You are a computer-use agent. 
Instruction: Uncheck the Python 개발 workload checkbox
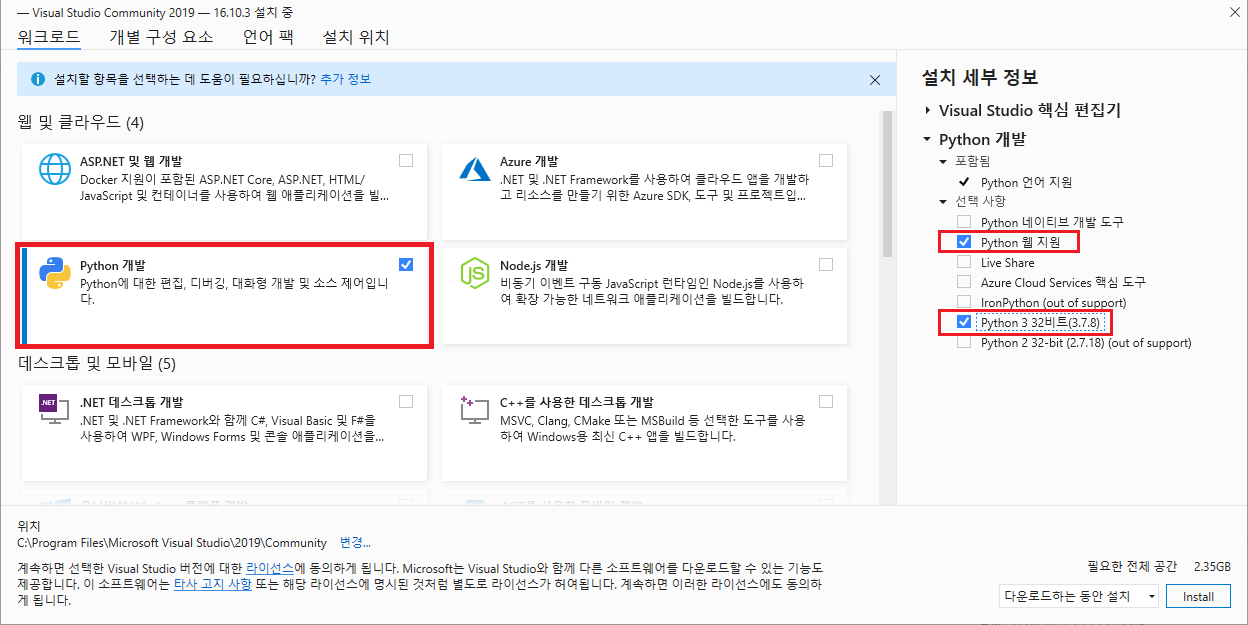click(405, 264)
